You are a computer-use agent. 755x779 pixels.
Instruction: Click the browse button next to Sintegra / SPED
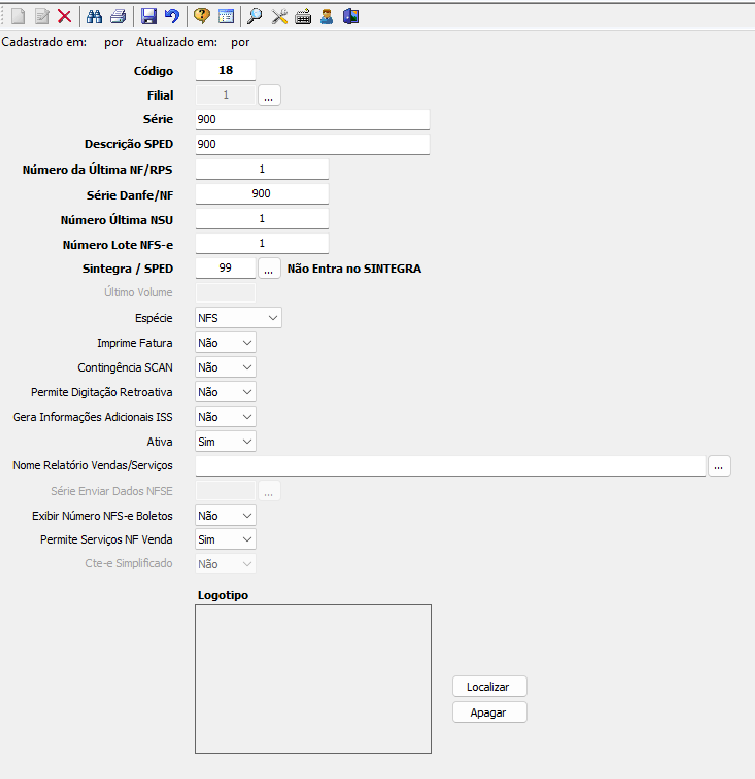(x=269, y=269)
